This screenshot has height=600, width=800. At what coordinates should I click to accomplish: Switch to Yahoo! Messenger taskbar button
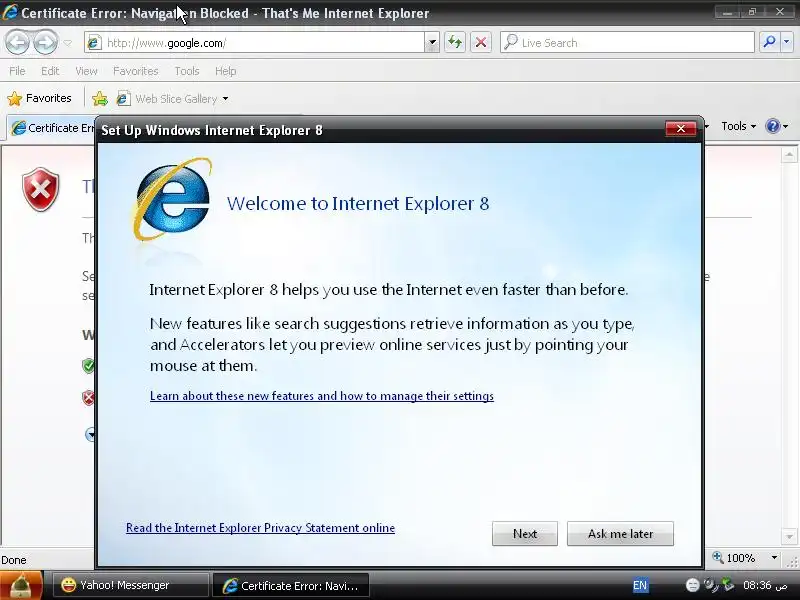[131, 585]
